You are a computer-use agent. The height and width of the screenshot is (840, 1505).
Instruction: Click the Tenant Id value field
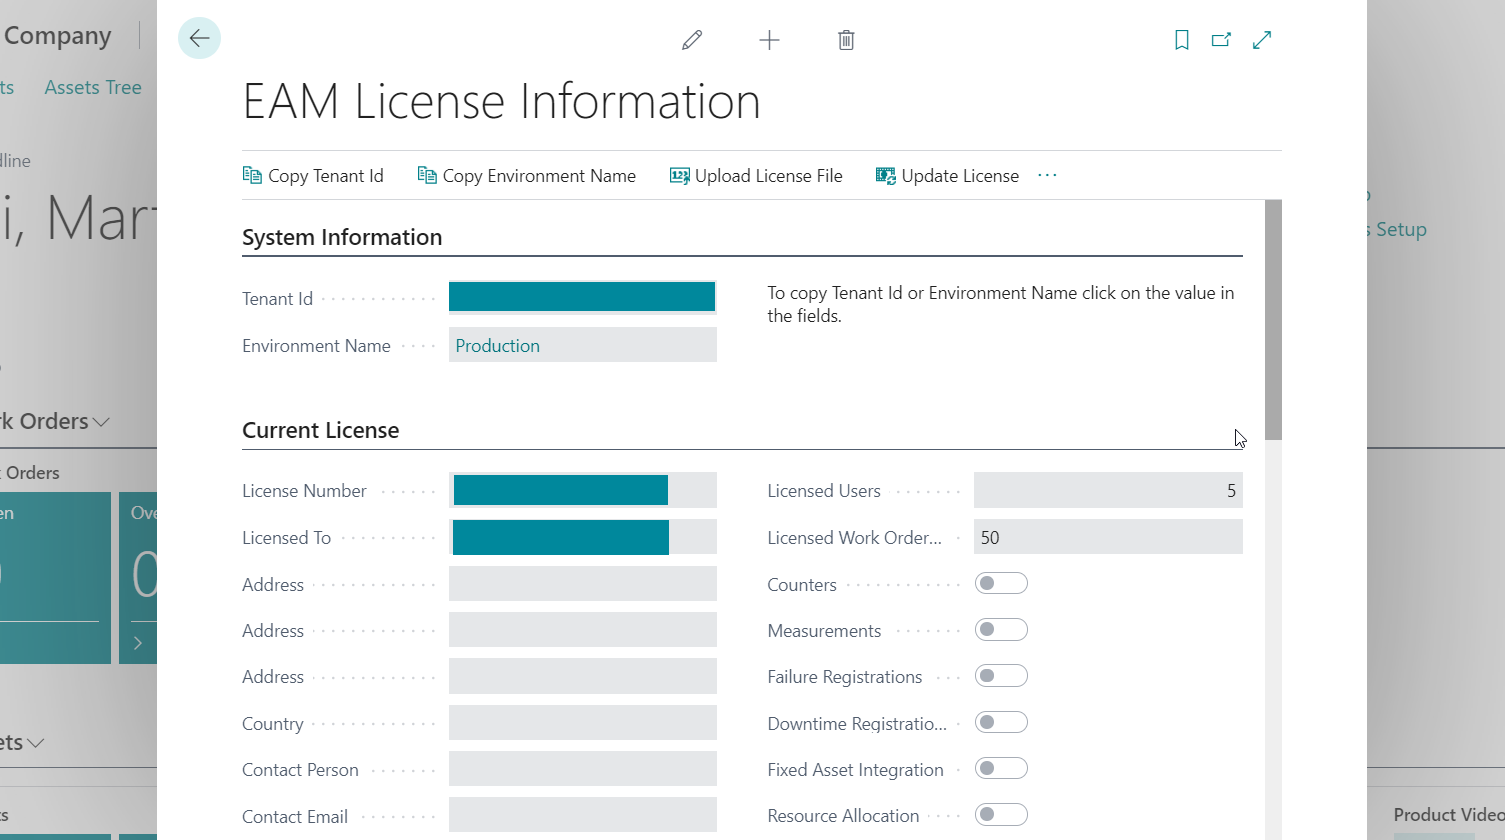582,297
